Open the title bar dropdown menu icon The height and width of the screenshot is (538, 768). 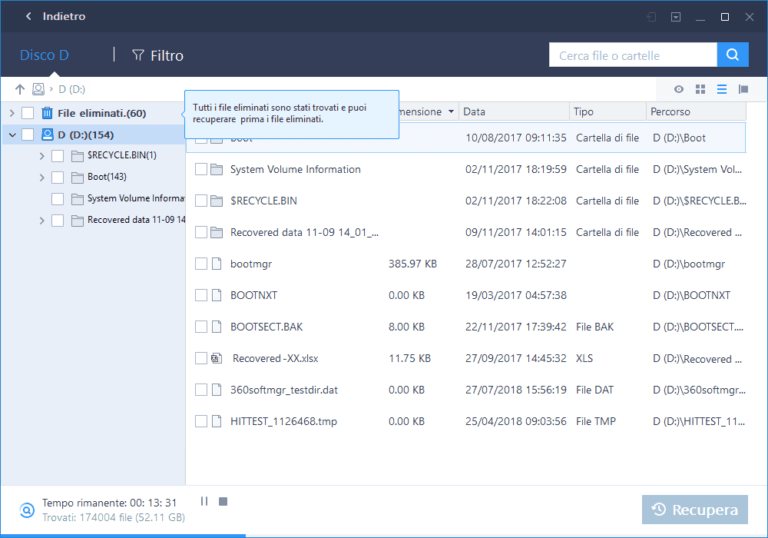[676, 17]
